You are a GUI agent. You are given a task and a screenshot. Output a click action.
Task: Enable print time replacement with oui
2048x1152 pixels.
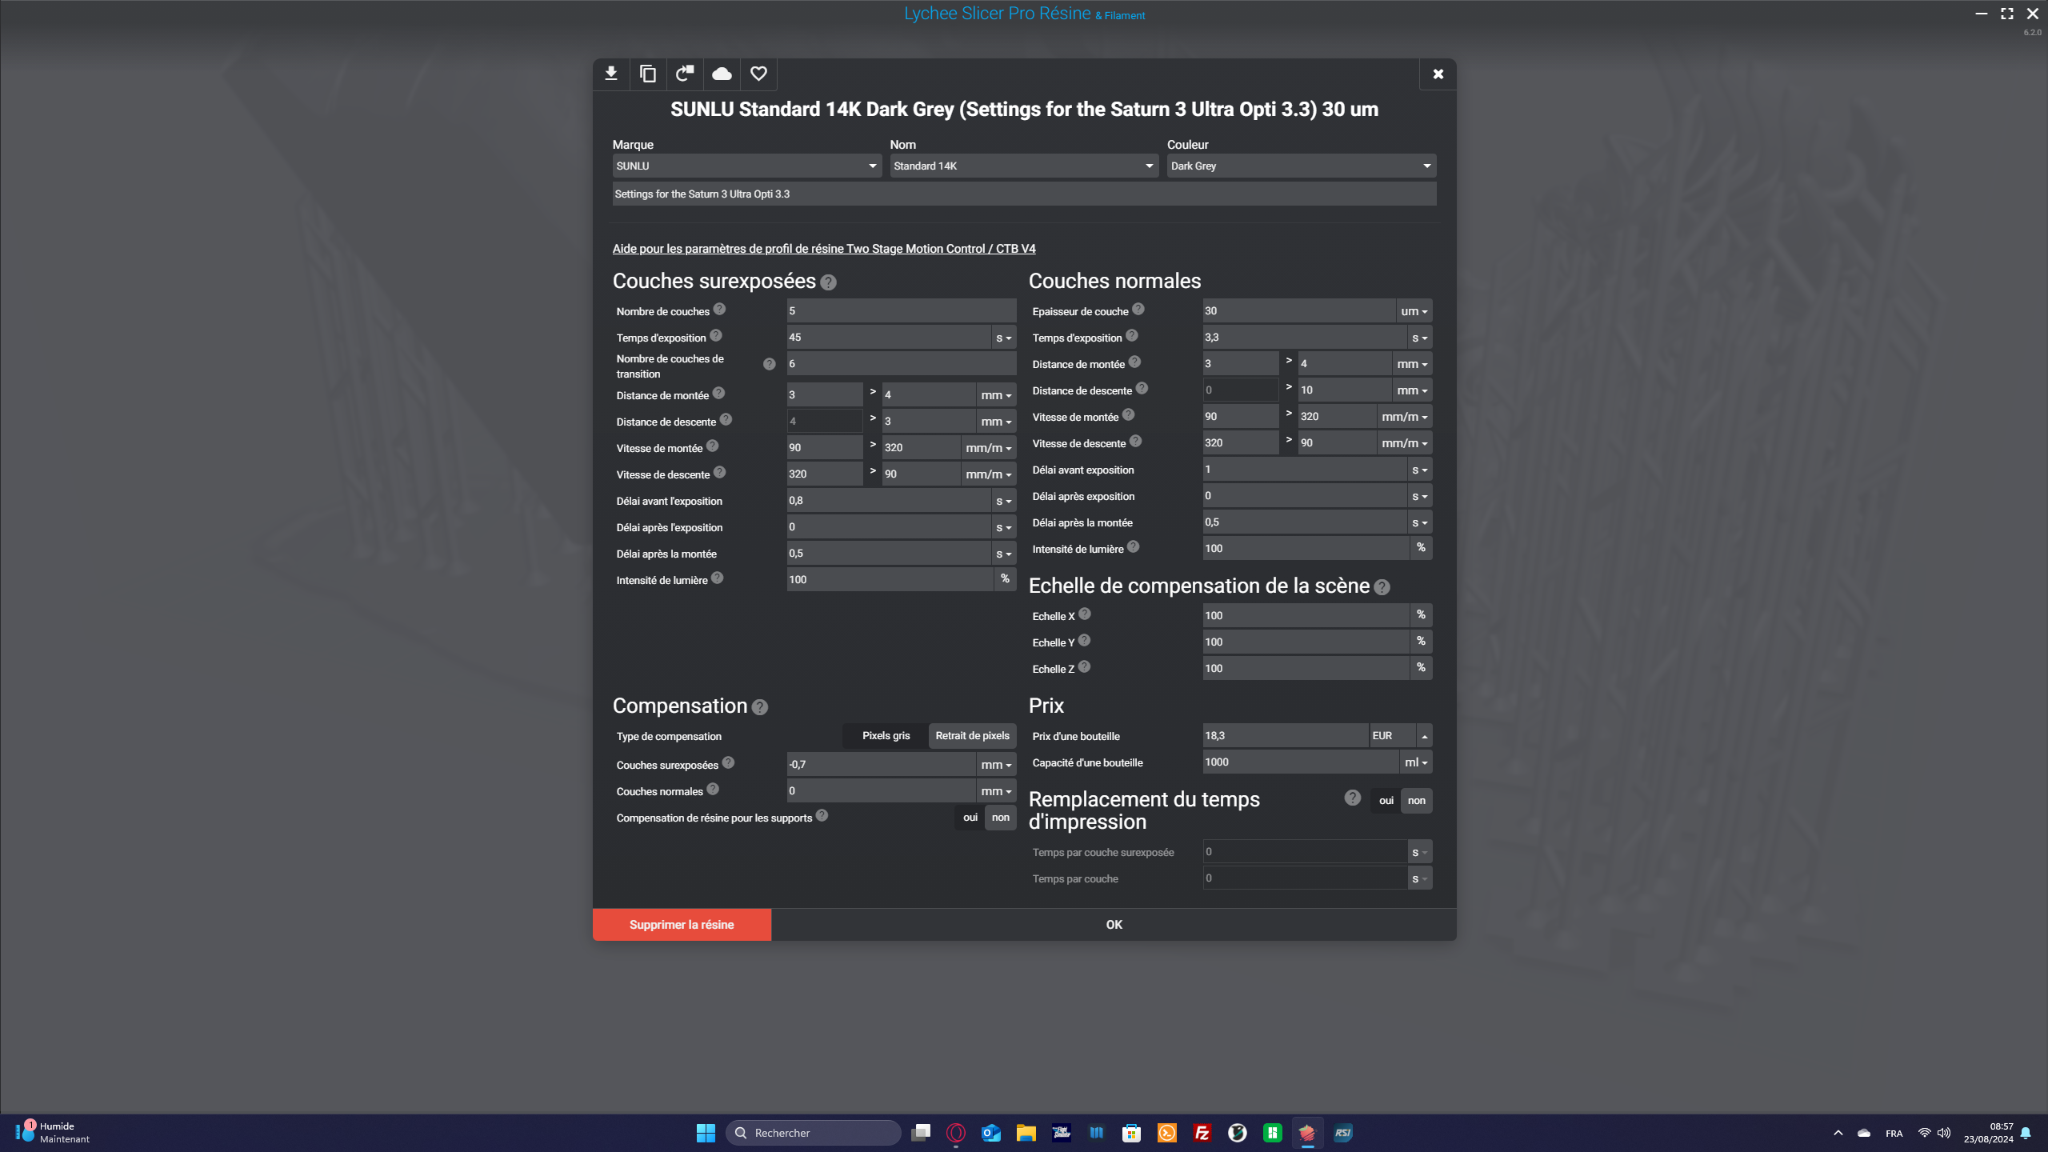pos(1386,801)
